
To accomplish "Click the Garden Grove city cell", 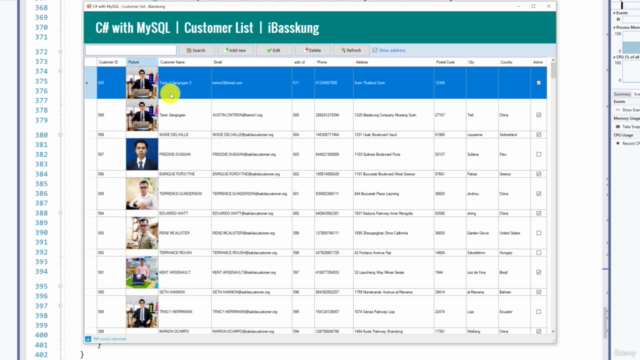I will click(x=482, y=233).
